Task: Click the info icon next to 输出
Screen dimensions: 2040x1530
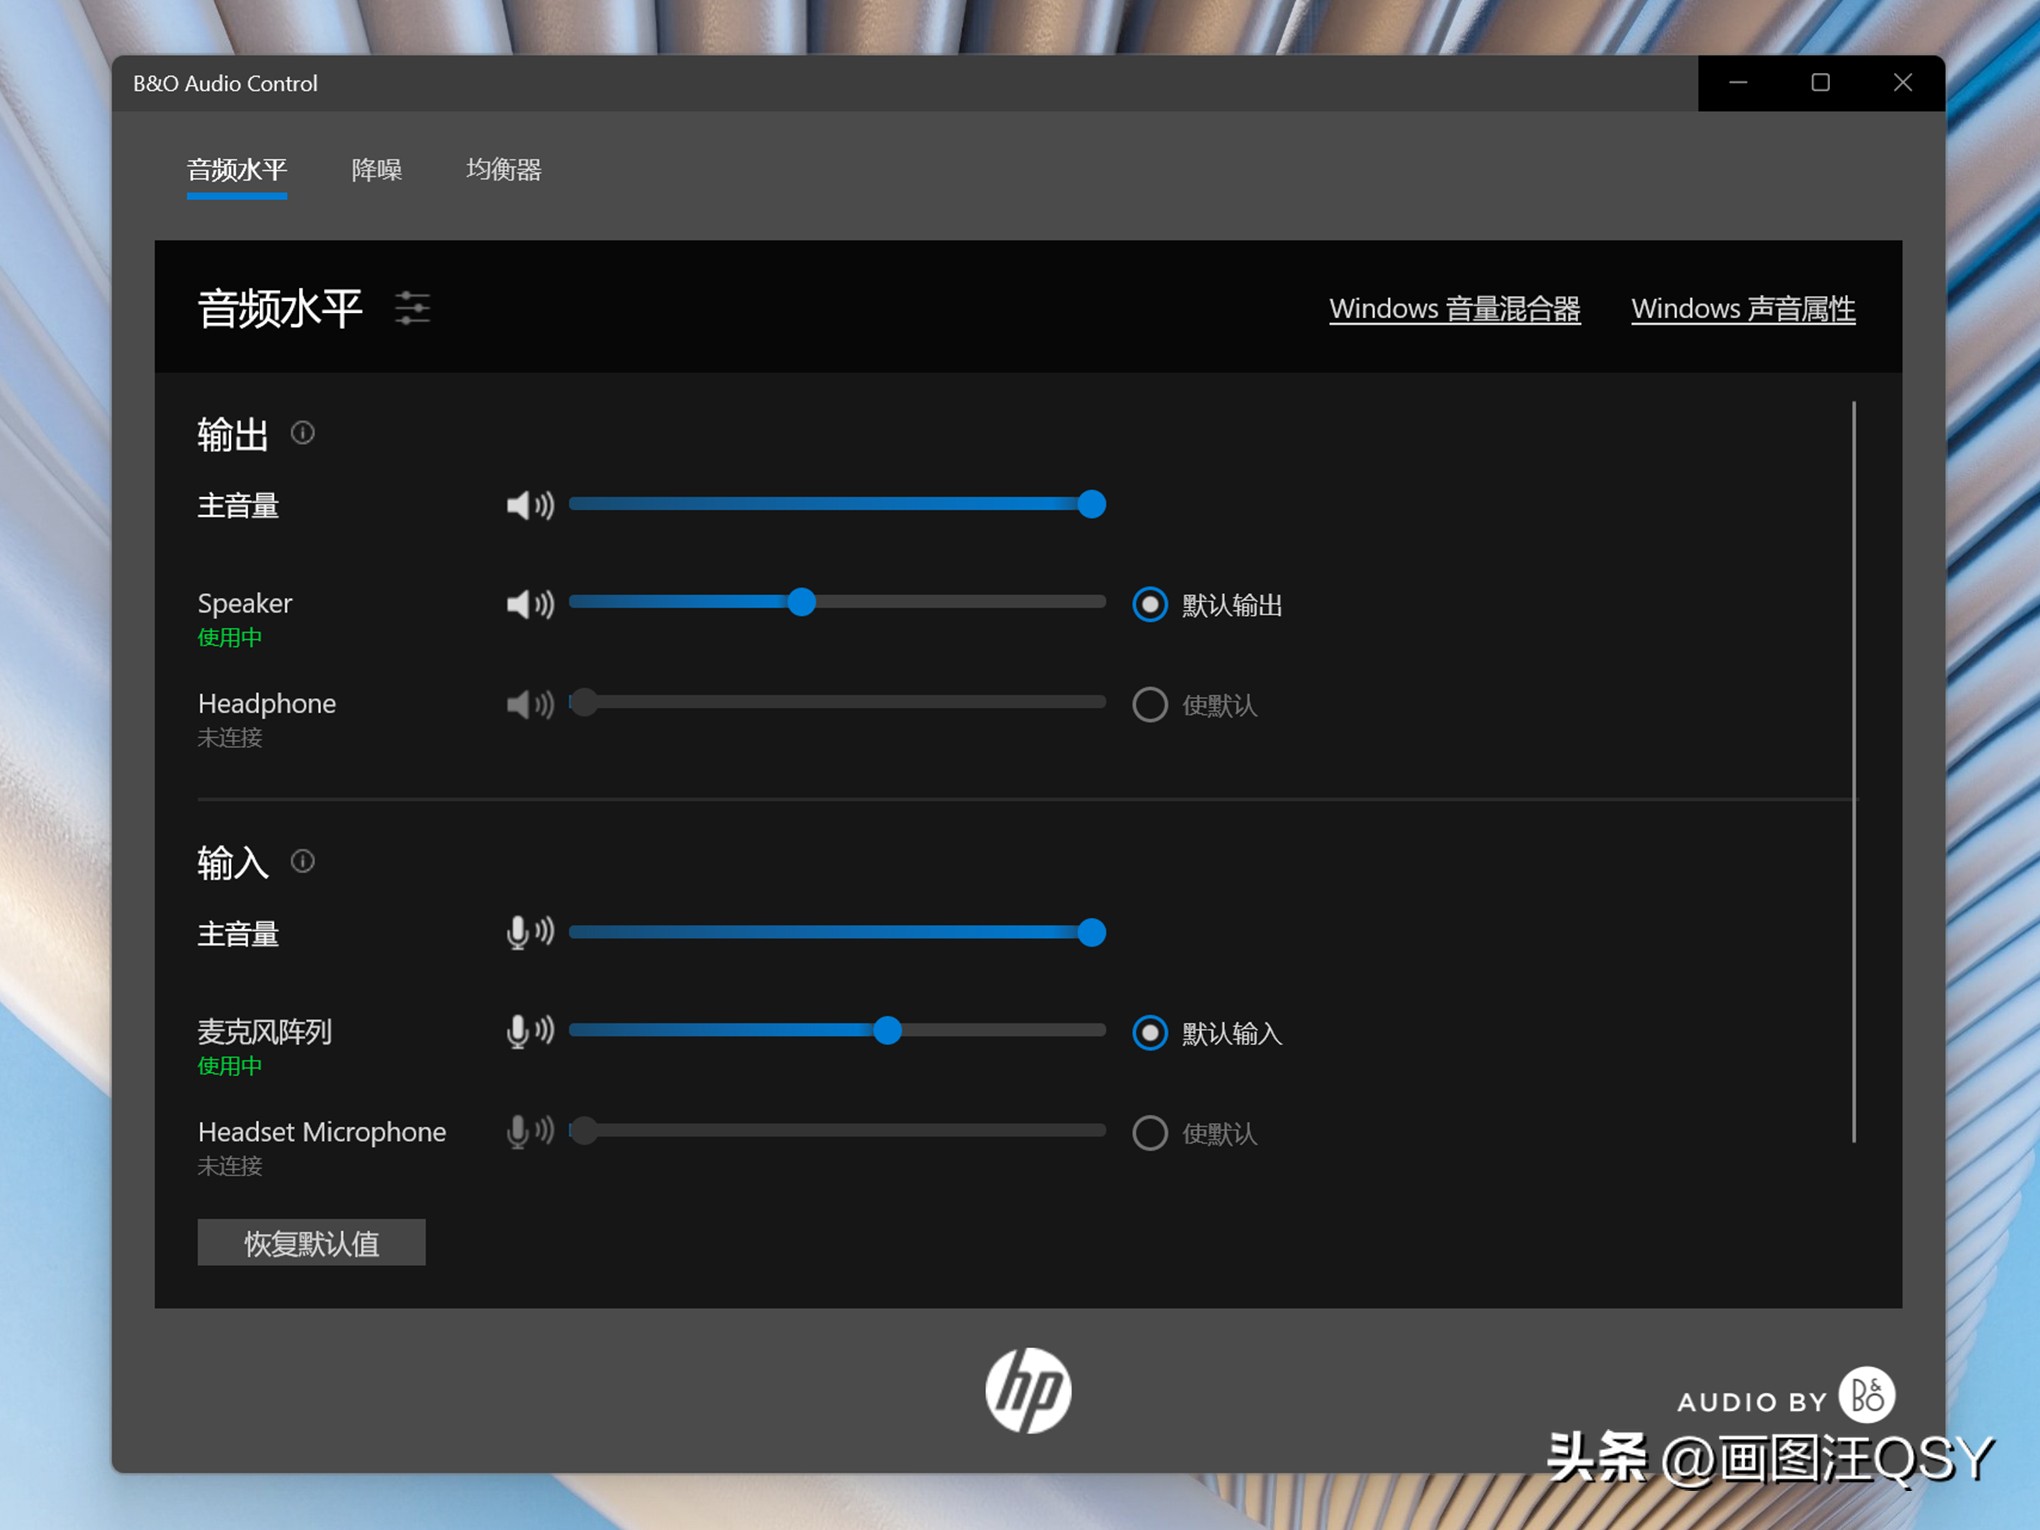Action: tap(302, 433)
